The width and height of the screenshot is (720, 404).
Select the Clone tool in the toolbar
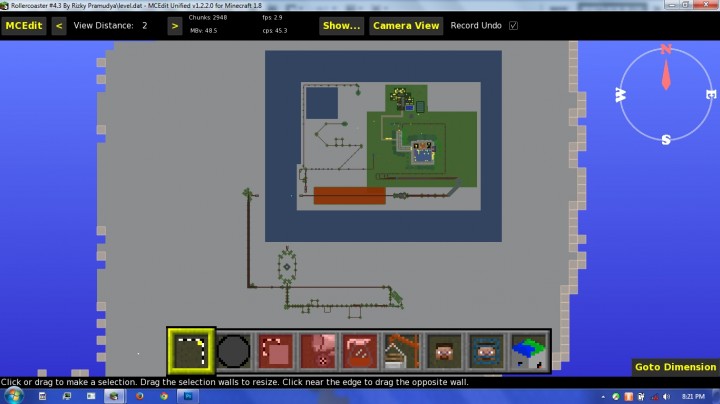click(276, 352)
